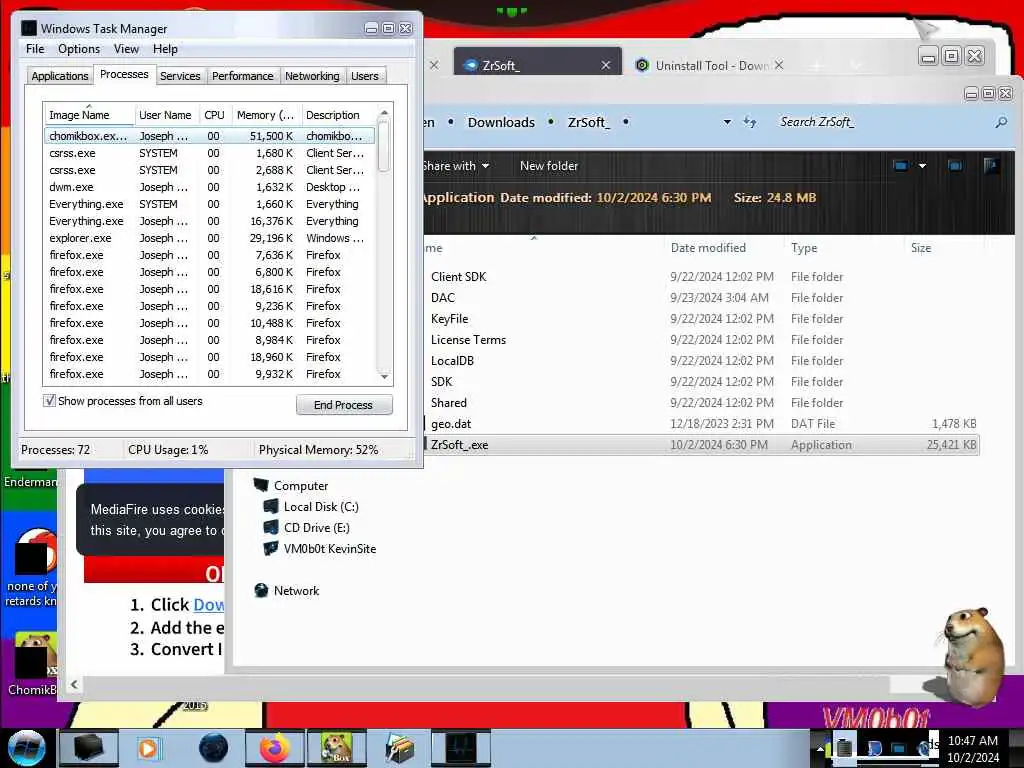Select the KeyFile folder

(449, 319)
